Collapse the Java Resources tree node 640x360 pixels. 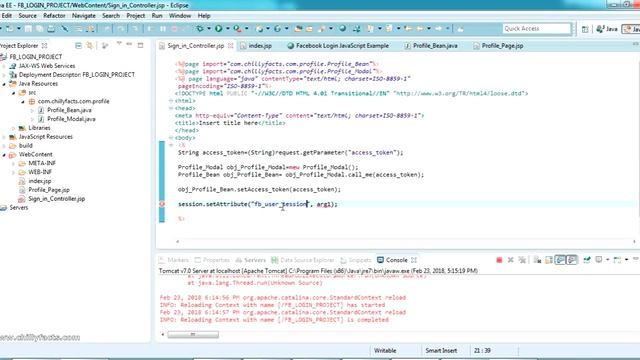4,84
